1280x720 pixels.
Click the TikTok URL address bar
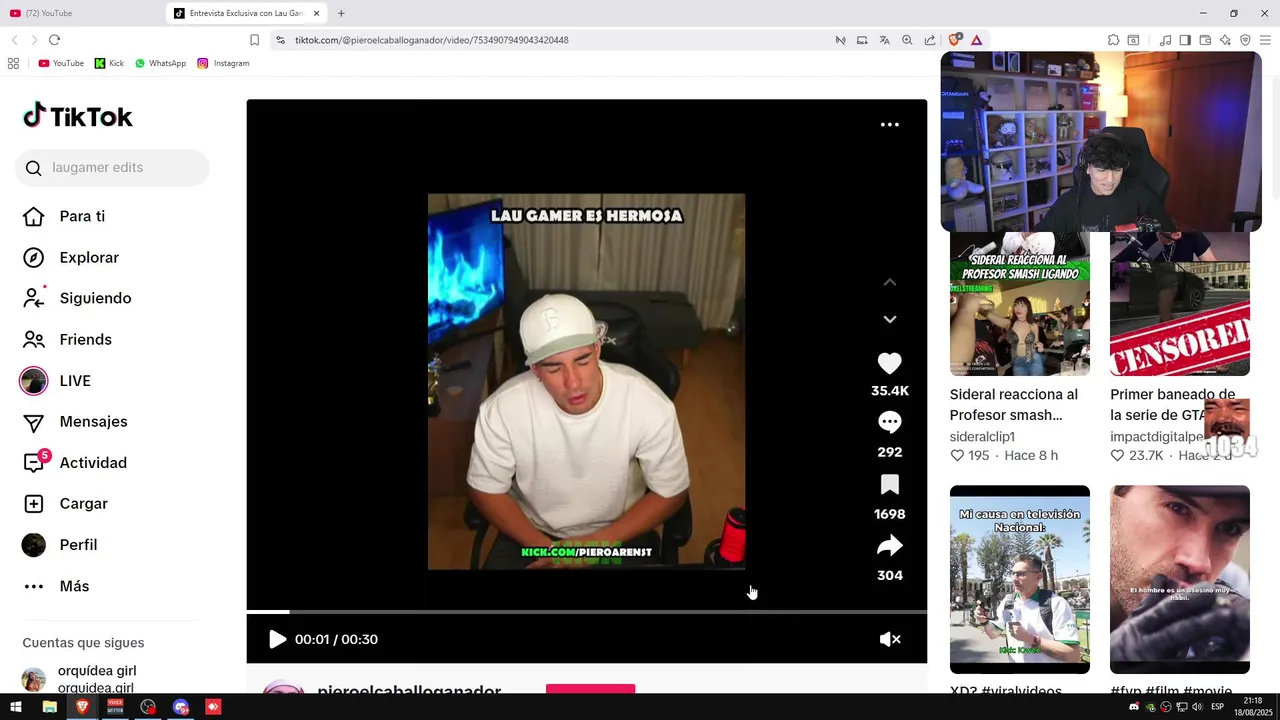(431, 40)
